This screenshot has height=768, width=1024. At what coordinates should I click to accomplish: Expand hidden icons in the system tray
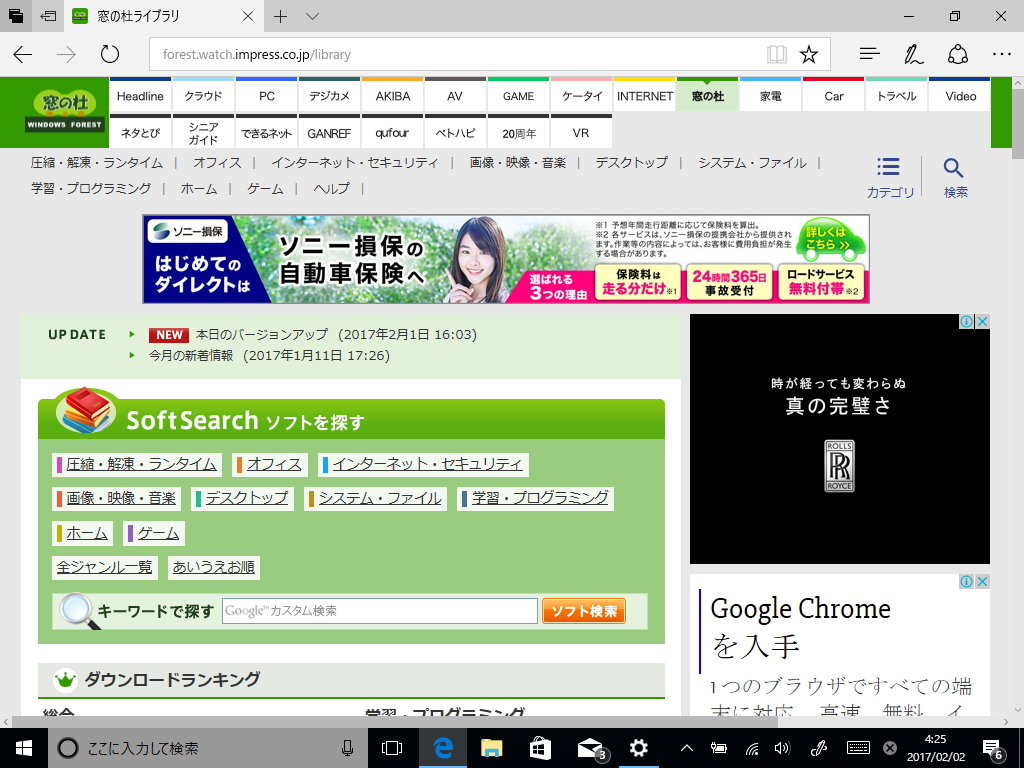point(686,748)
